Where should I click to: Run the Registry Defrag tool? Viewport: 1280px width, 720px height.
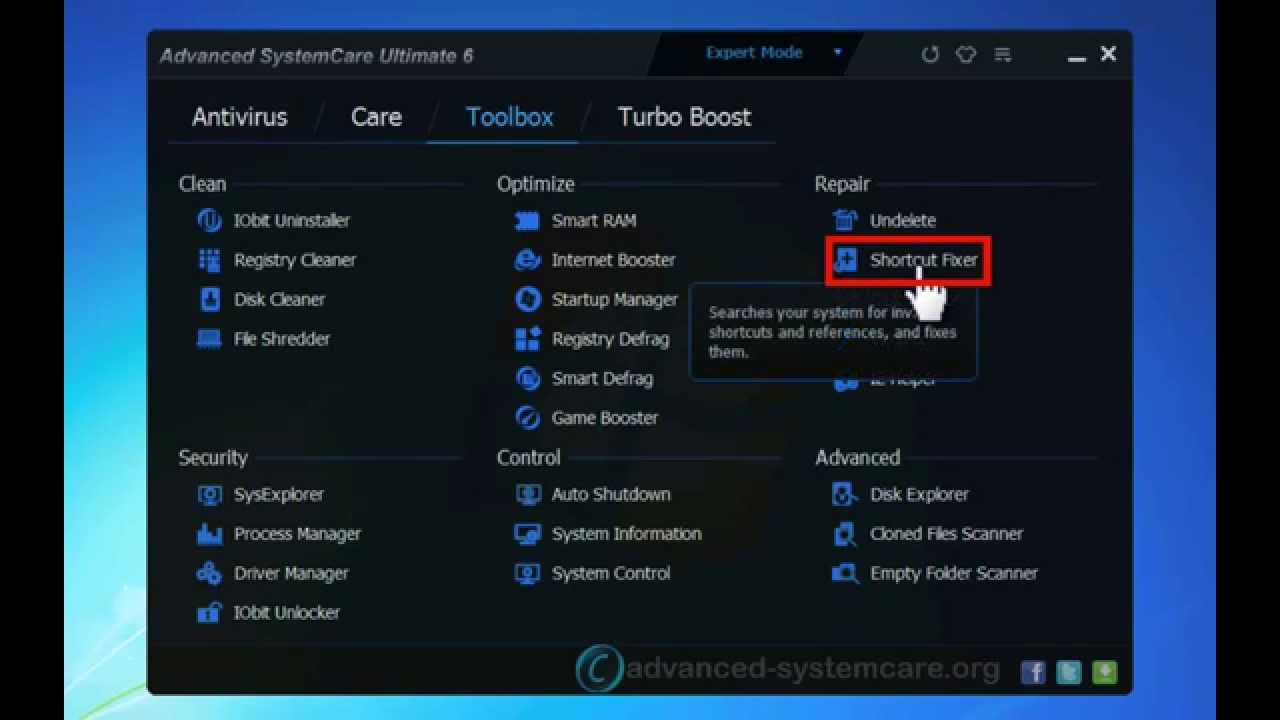tap(591, 339)
